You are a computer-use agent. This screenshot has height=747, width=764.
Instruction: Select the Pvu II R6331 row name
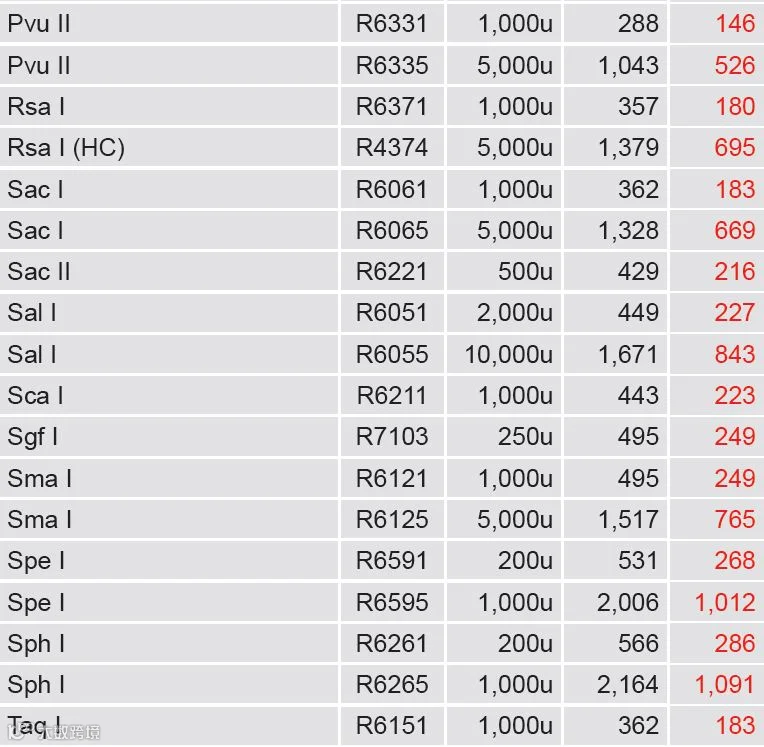pos(39,23)
